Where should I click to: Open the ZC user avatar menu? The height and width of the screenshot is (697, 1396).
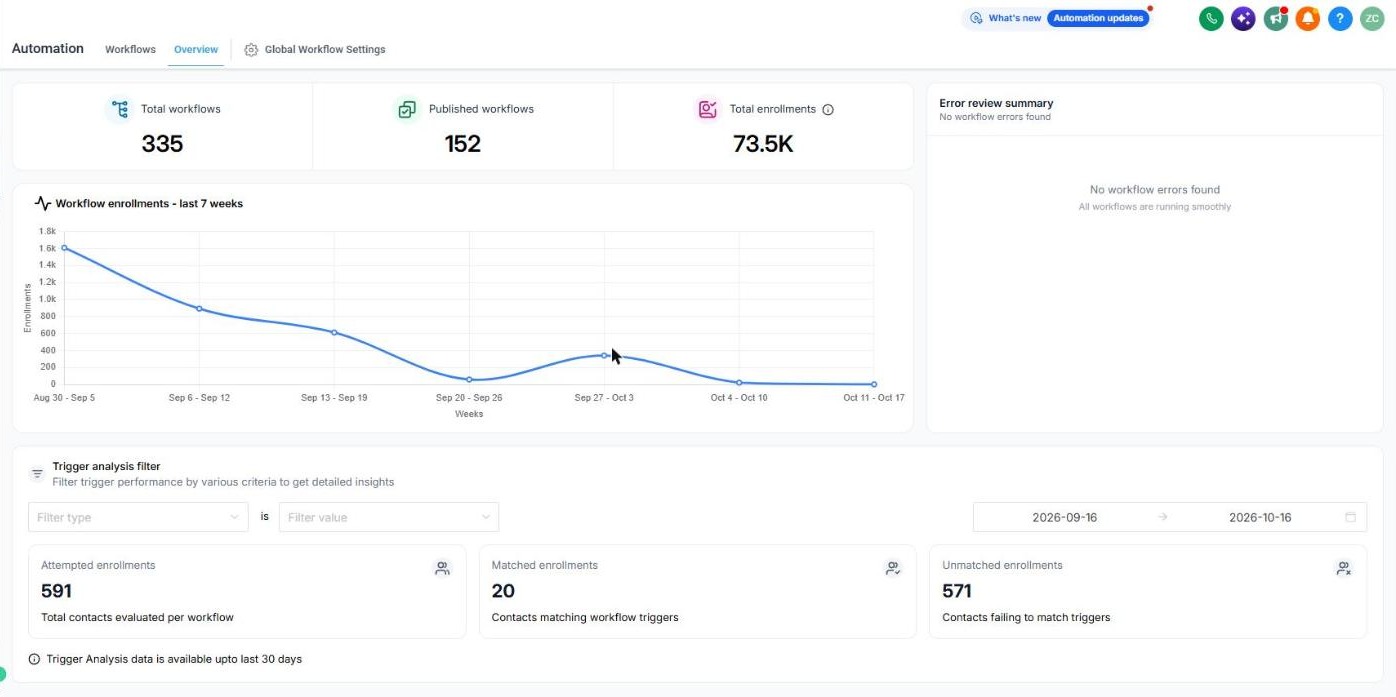point(1372,18)
